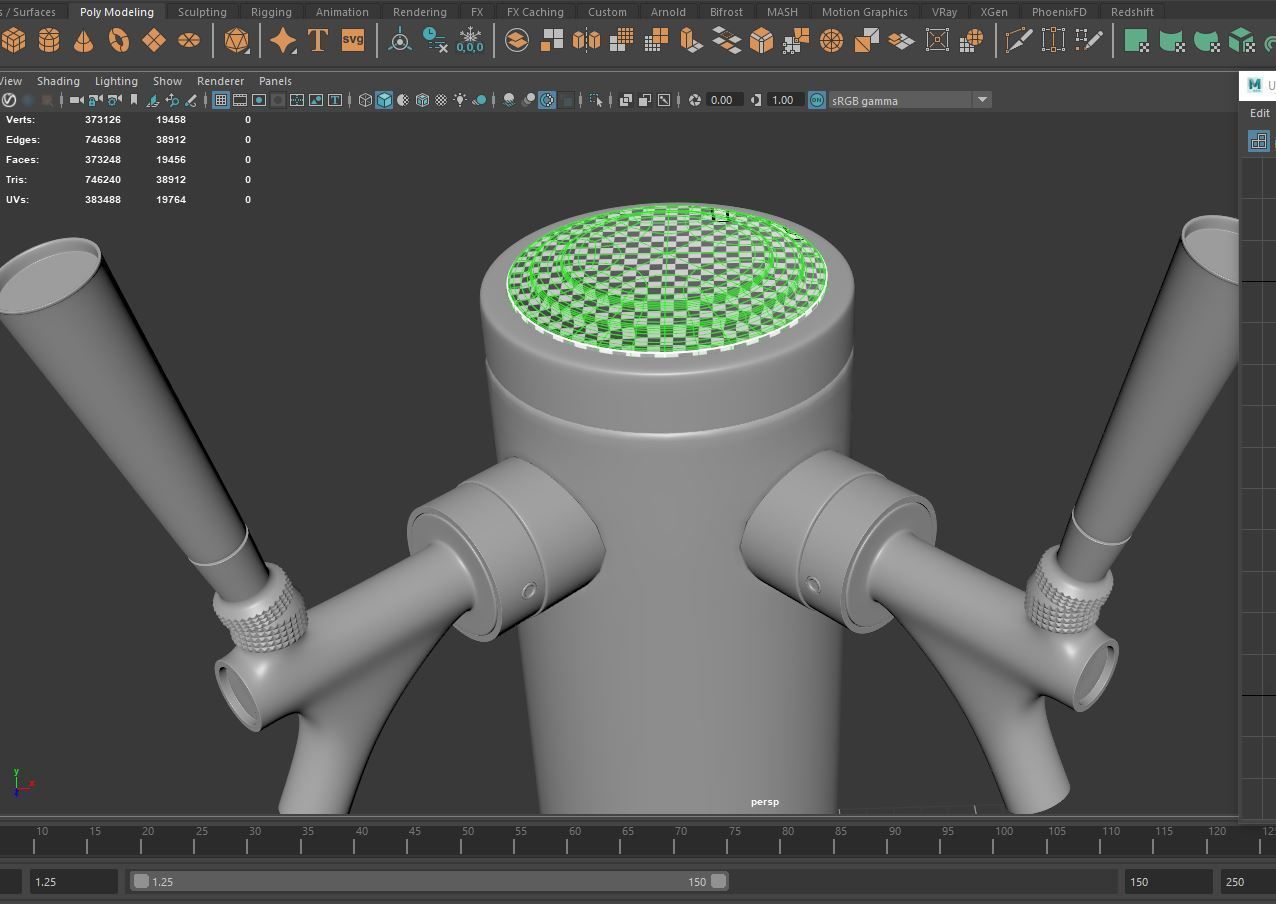Image resolution: width=1276 pixels, height=904 pixels.
Task: Click the Automatic UV mapping cube icon
Action: coord(1242,40)
